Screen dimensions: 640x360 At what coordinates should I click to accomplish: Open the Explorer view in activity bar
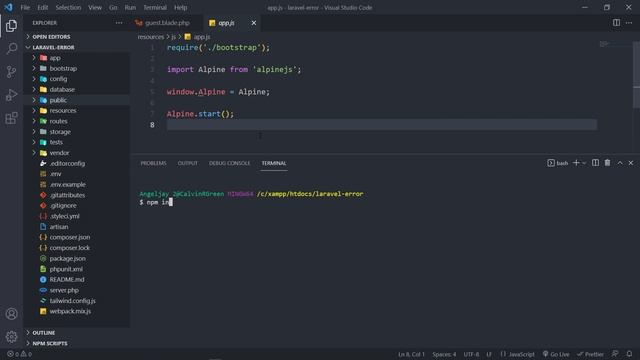11,26
